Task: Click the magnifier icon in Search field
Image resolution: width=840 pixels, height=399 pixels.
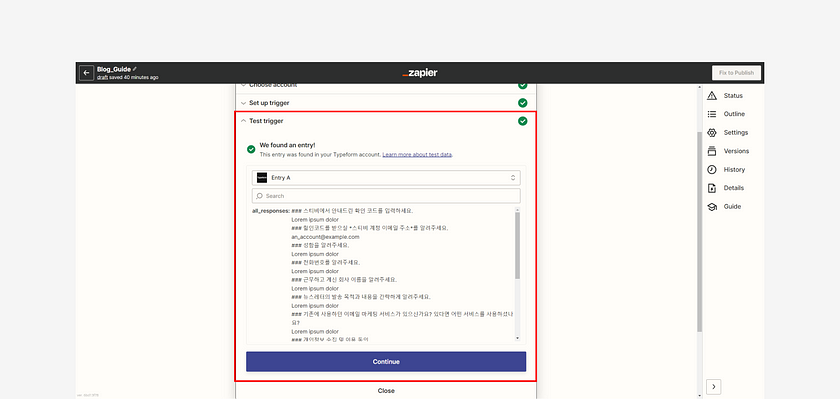Action: click(x=259, y=196)
